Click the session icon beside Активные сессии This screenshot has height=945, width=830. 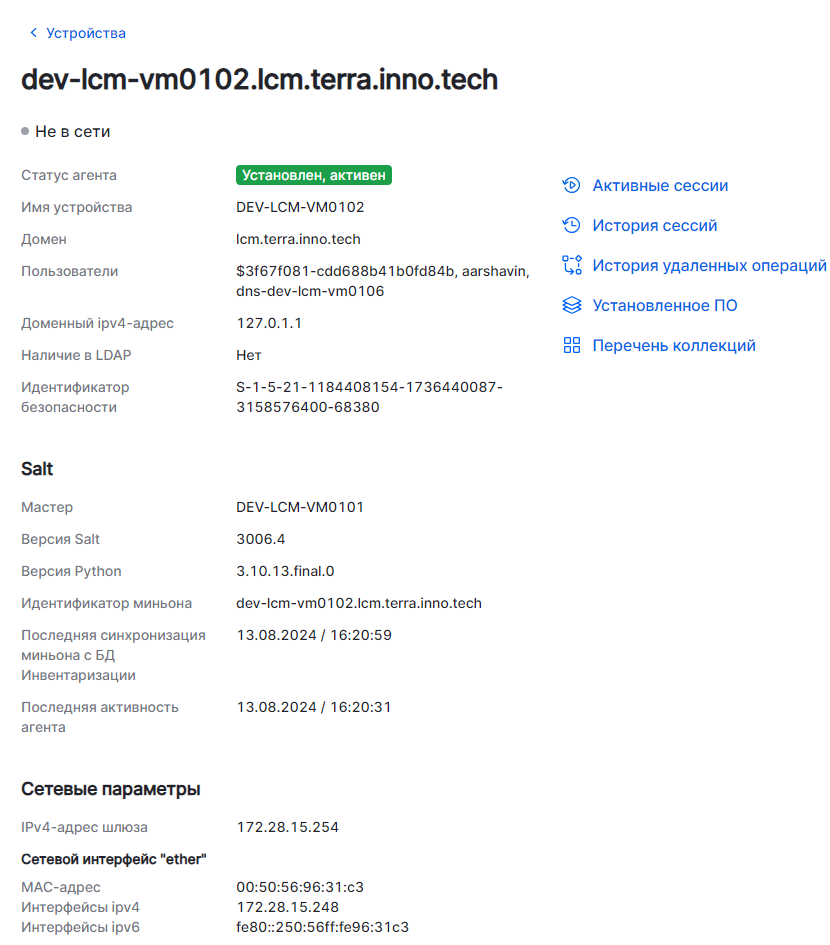572,185
